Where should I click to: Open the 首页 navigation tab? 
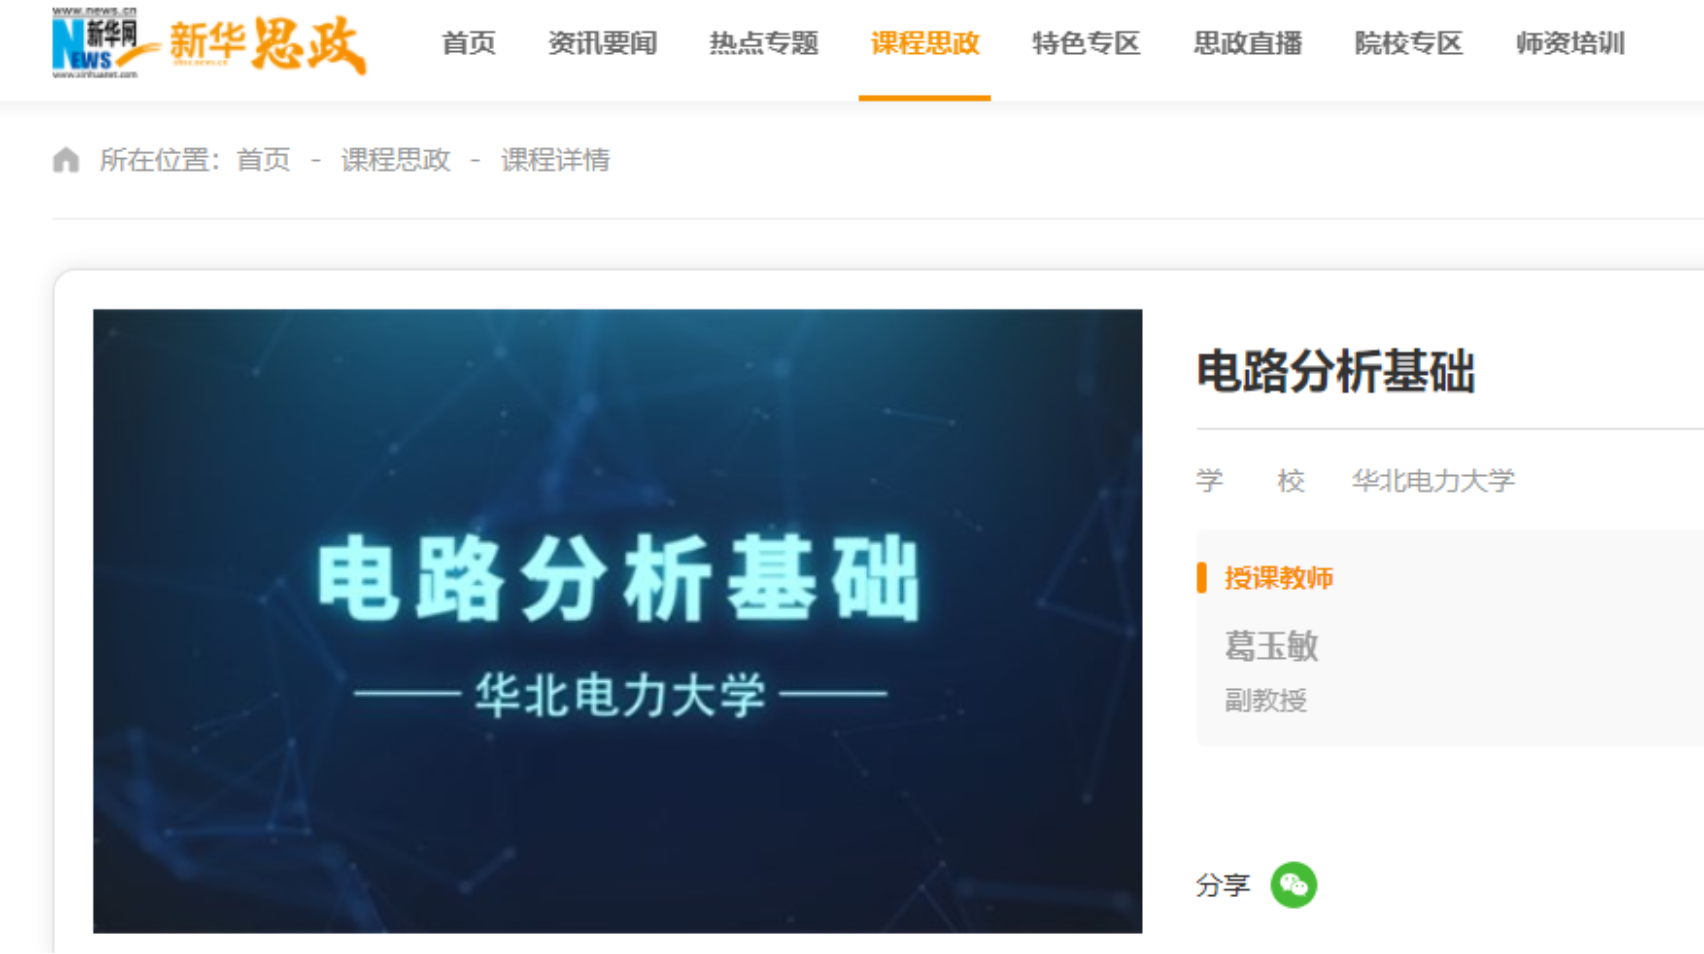468,44
